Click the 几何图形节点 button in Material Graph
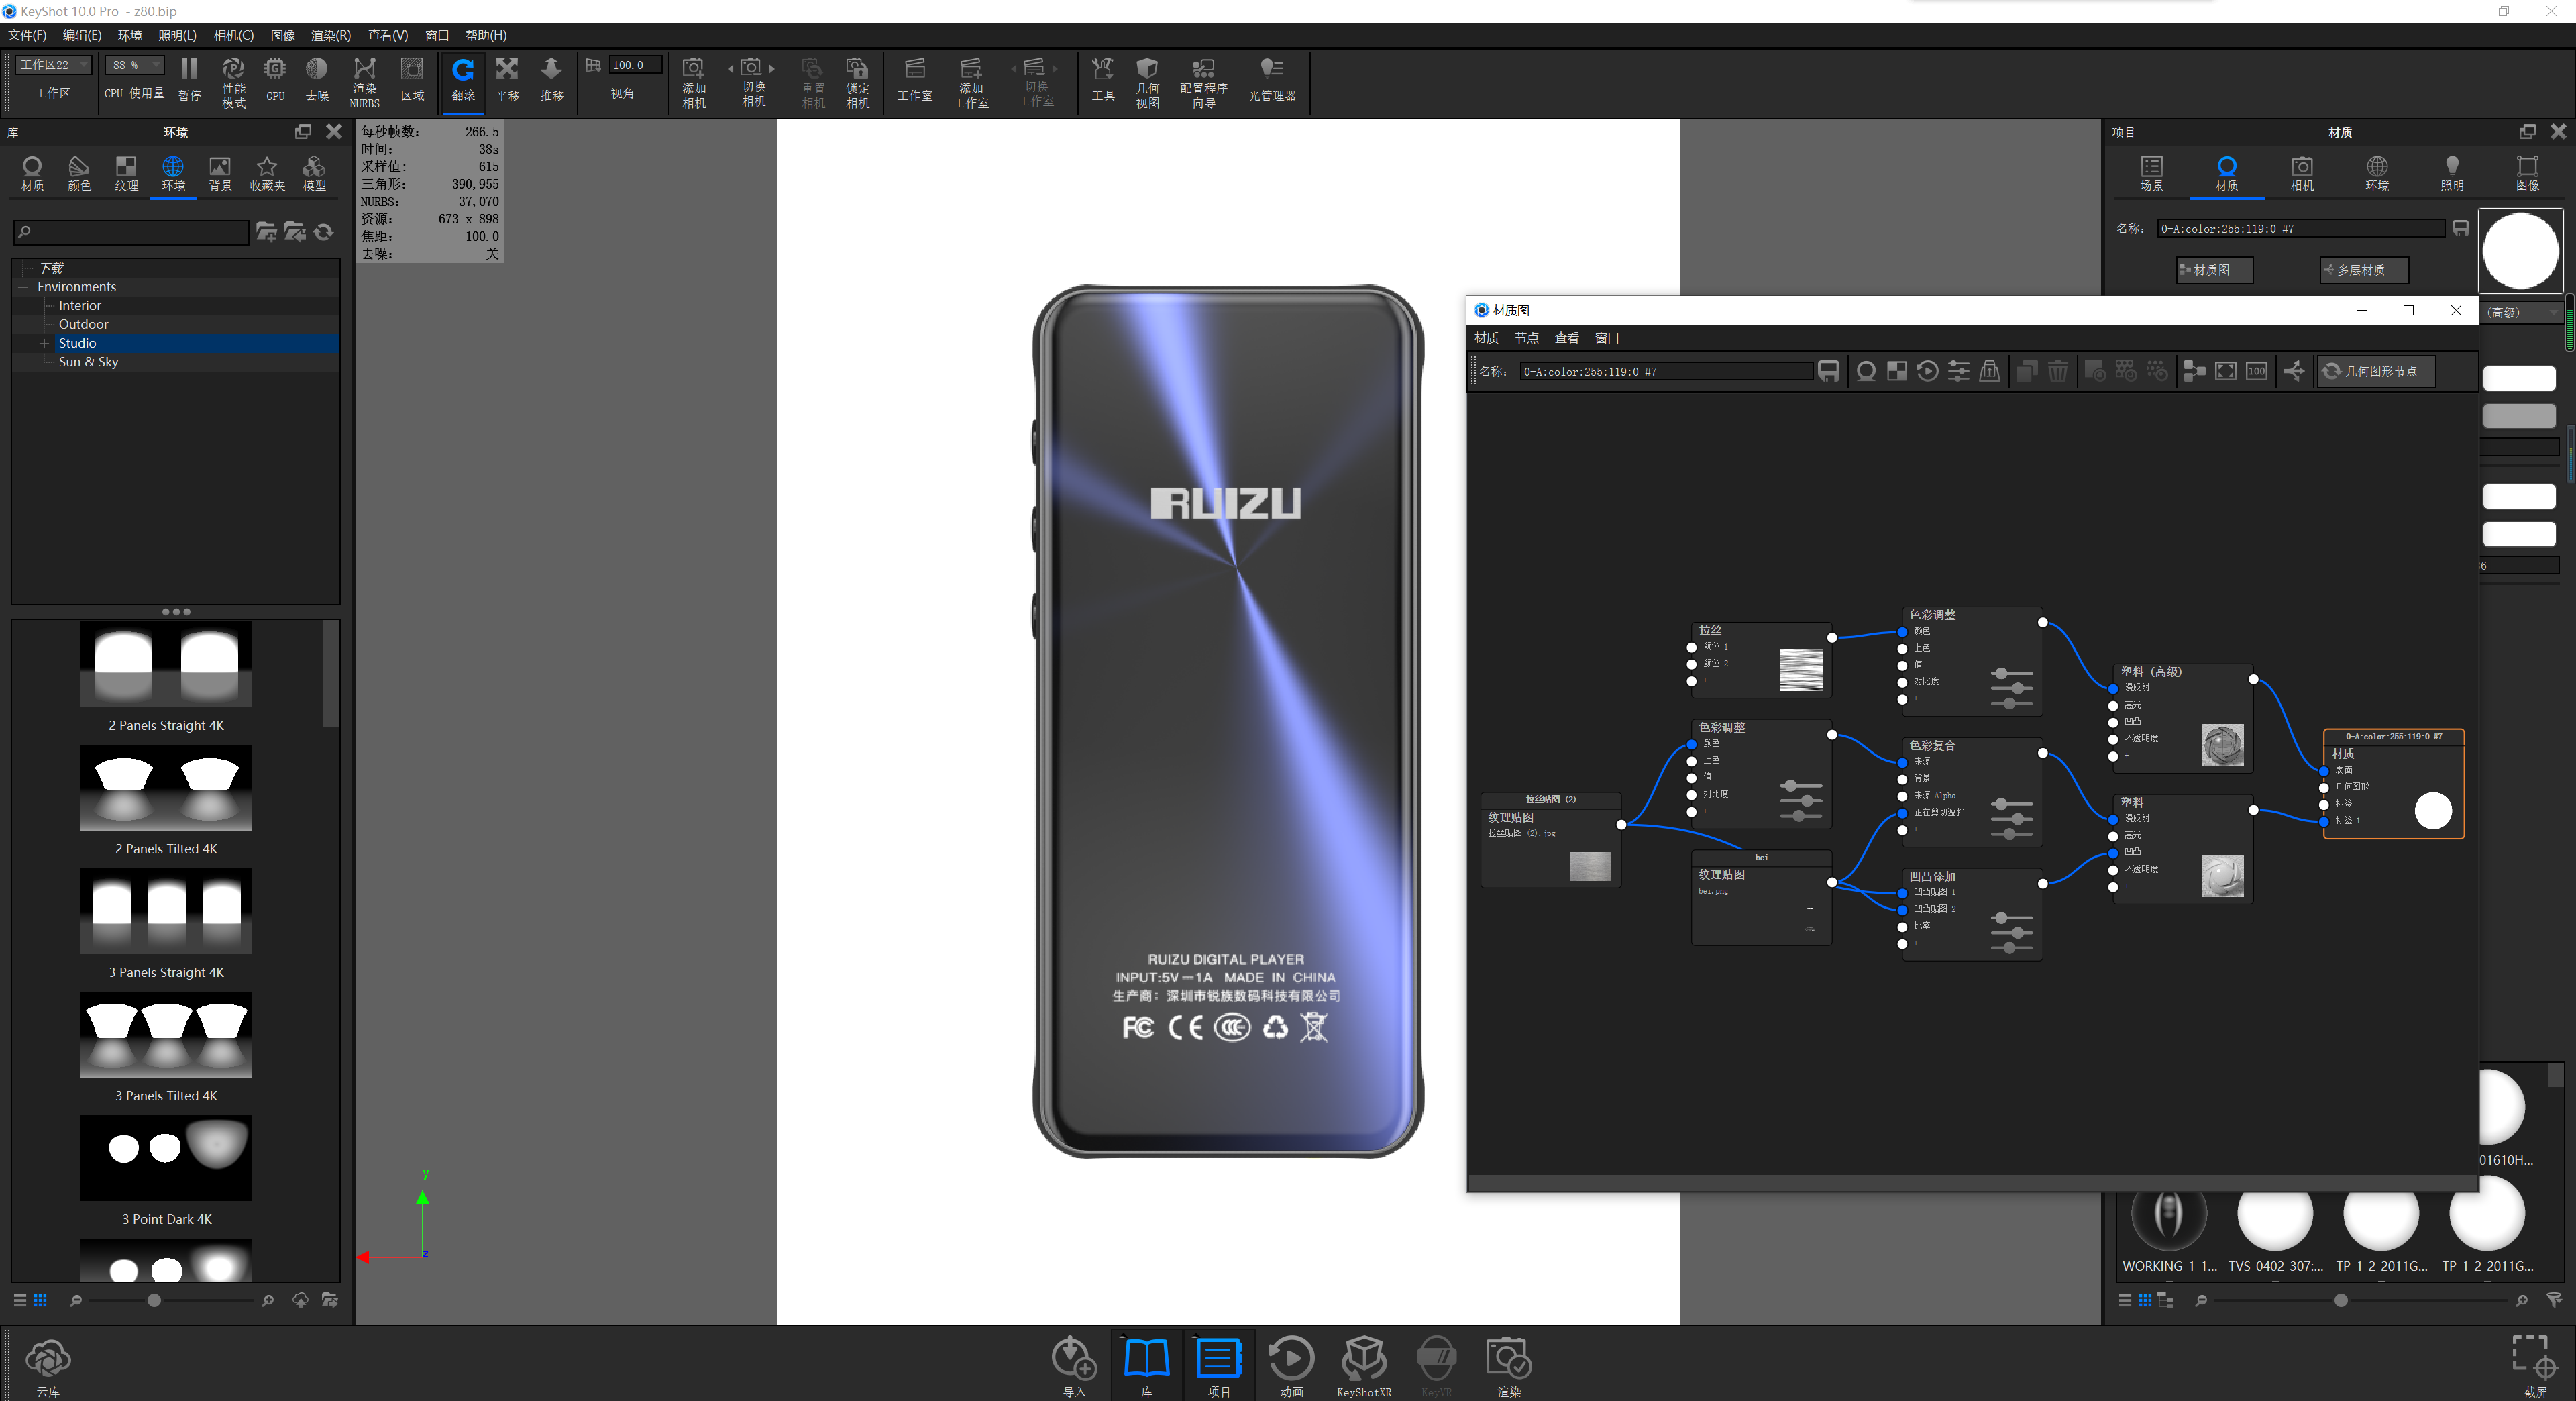Viewport: 2576px width, 1401px height. click(x=2375, y=371)
